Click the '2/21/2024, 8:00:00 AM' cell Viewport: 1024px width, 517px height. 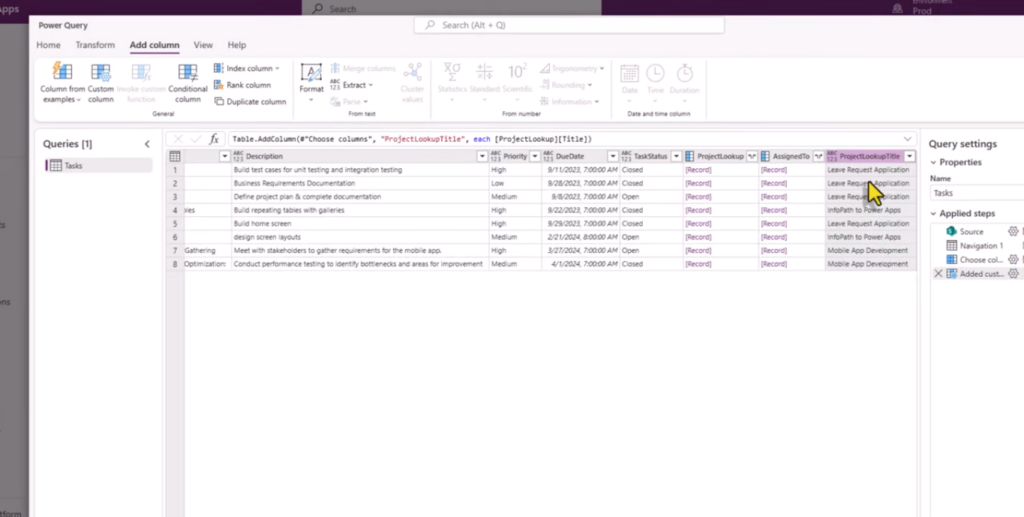(x=582, y=237)
